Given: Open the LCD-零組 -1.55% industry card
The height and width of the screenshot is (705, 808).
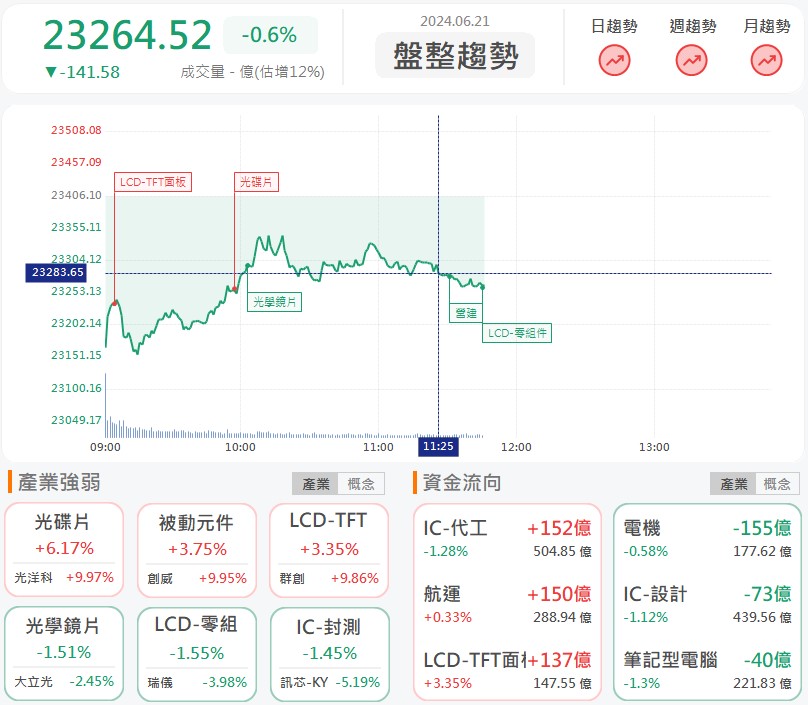Looking at the screenshot, I should pyautogui.click(x=197, y=654).
